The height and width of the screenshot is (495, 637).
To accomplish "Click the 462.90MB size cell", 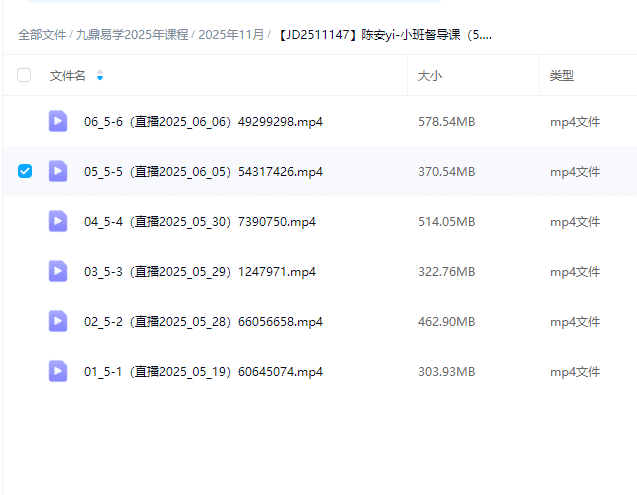I will pyautogui.click(x=446, y=321).
